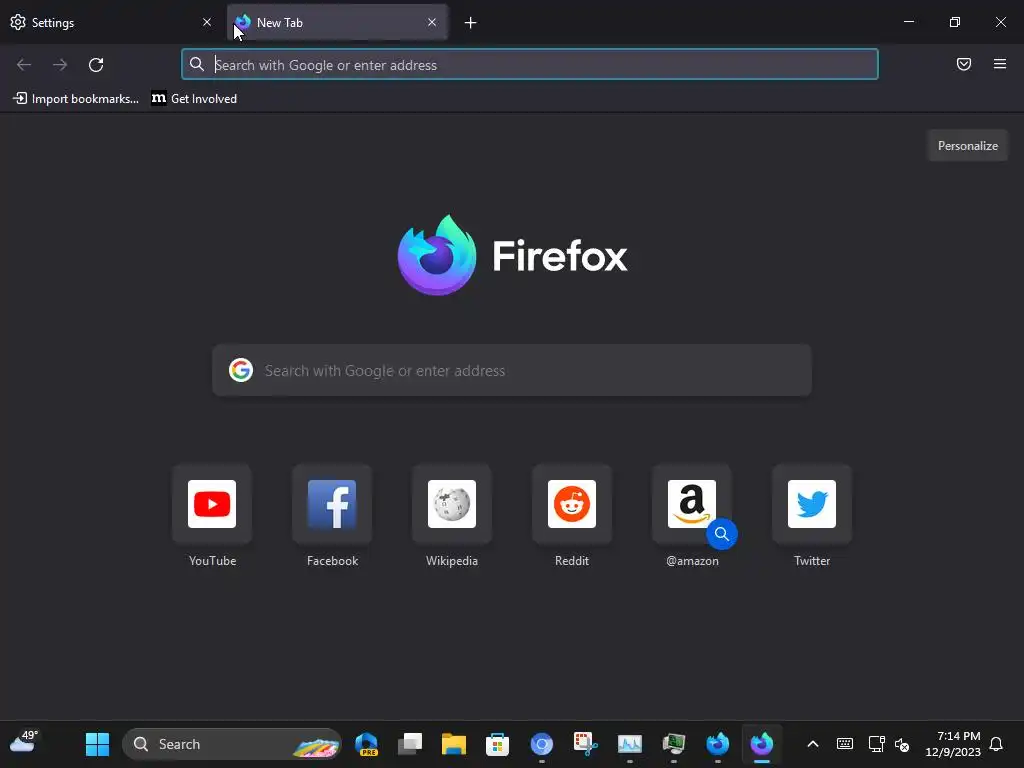Open the network status tray icon
The height and width of the screenshot is (768, 1024).
point(876,744)
